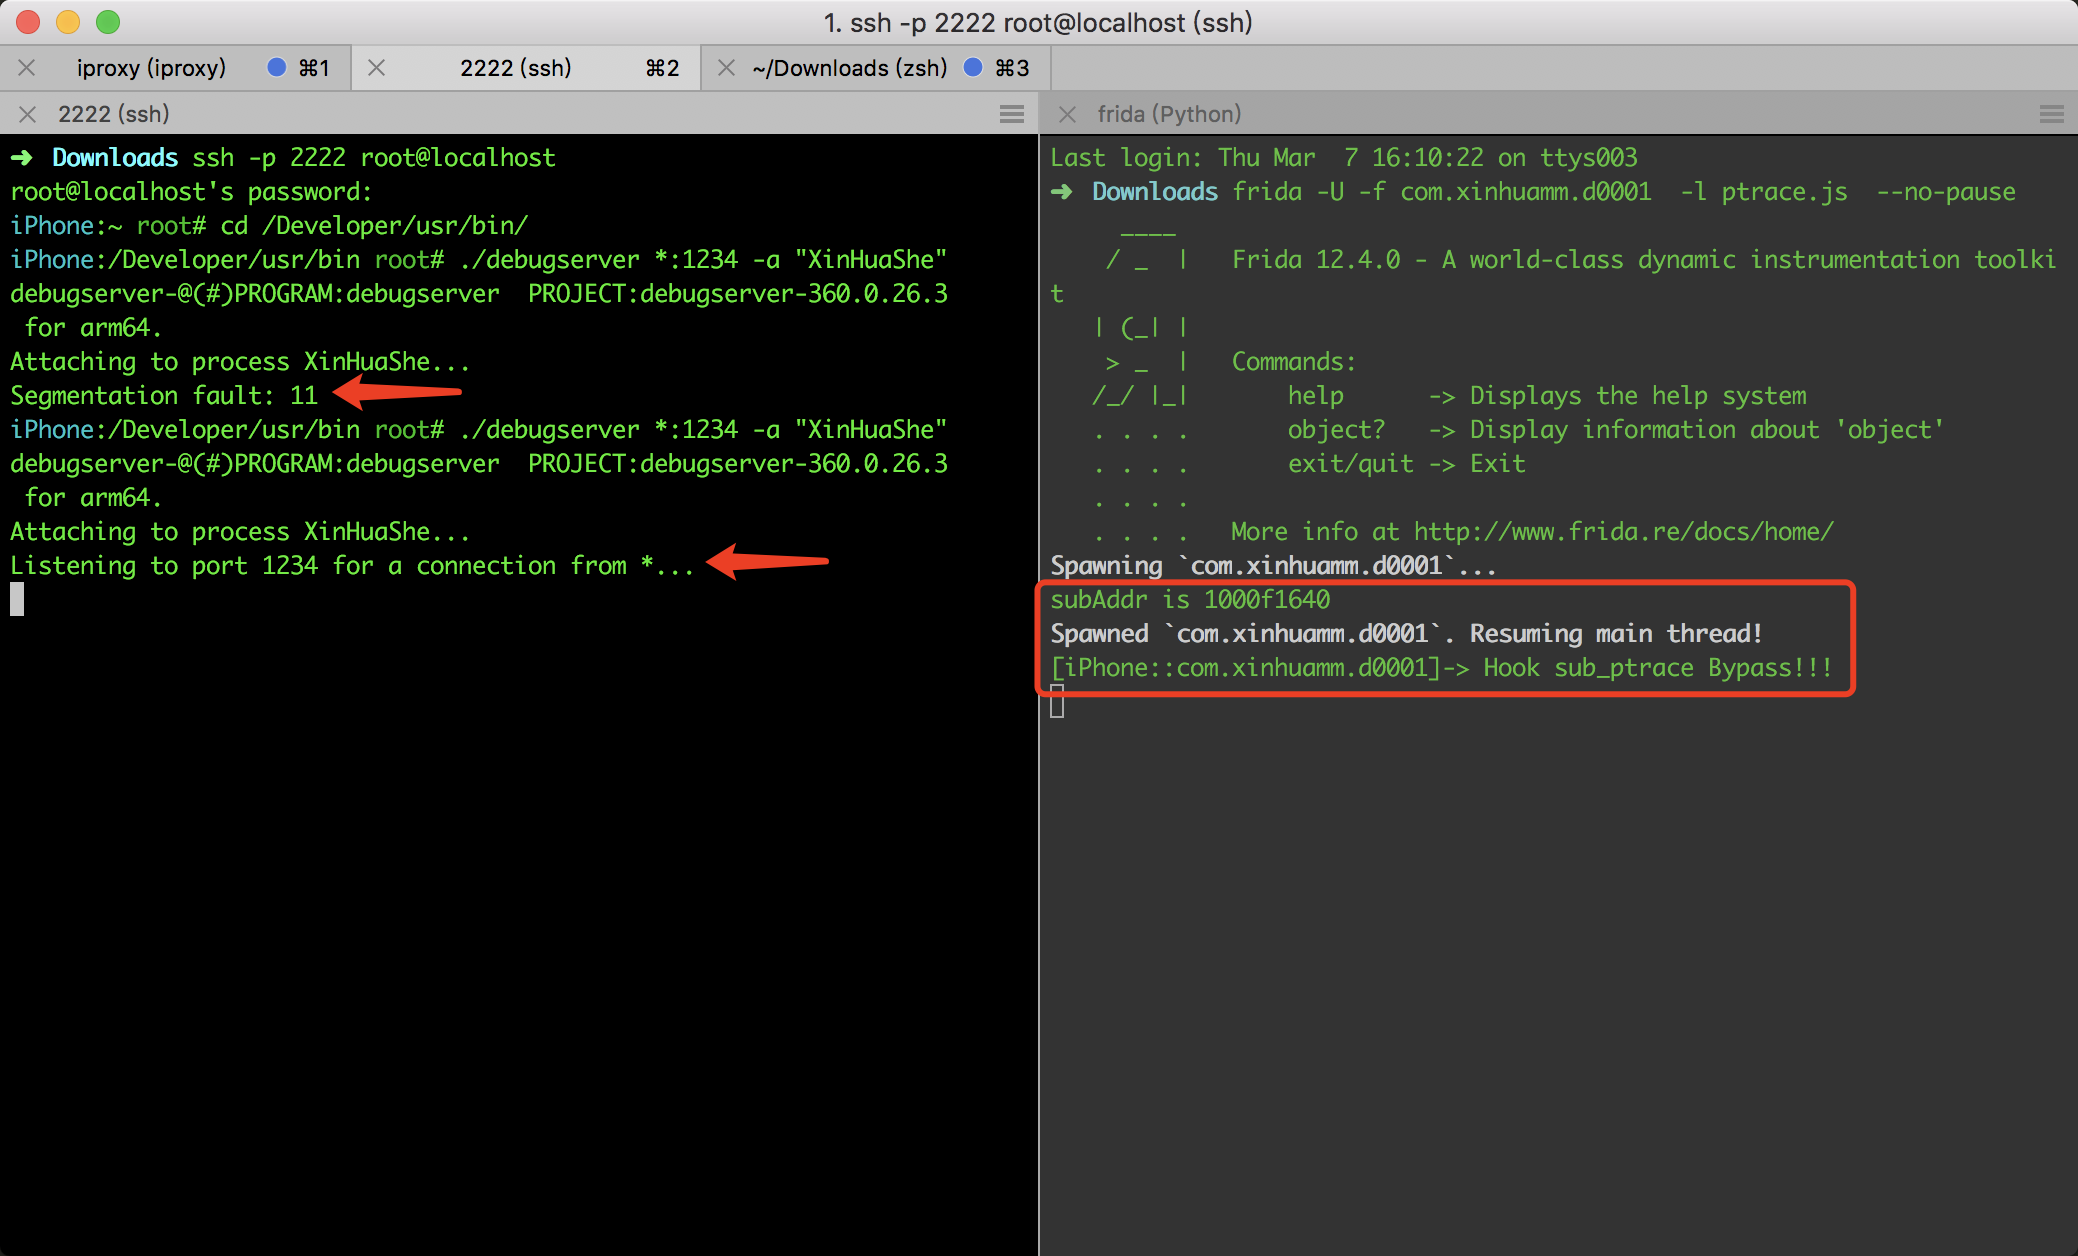The height and width of the screenshot is (1256, 2078).
Task: Switch to the 2222 (ssh) tab
Action: tap(515, 68)
